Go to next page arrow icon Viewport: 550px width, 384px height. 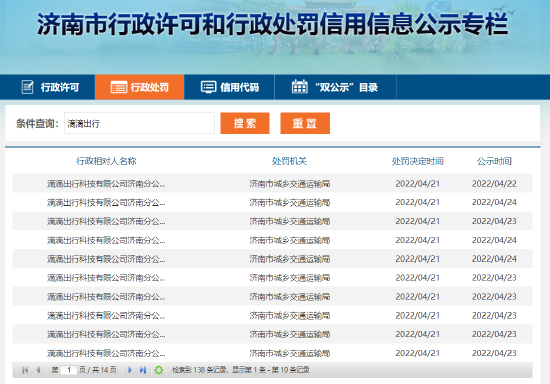tap(130, 370)
